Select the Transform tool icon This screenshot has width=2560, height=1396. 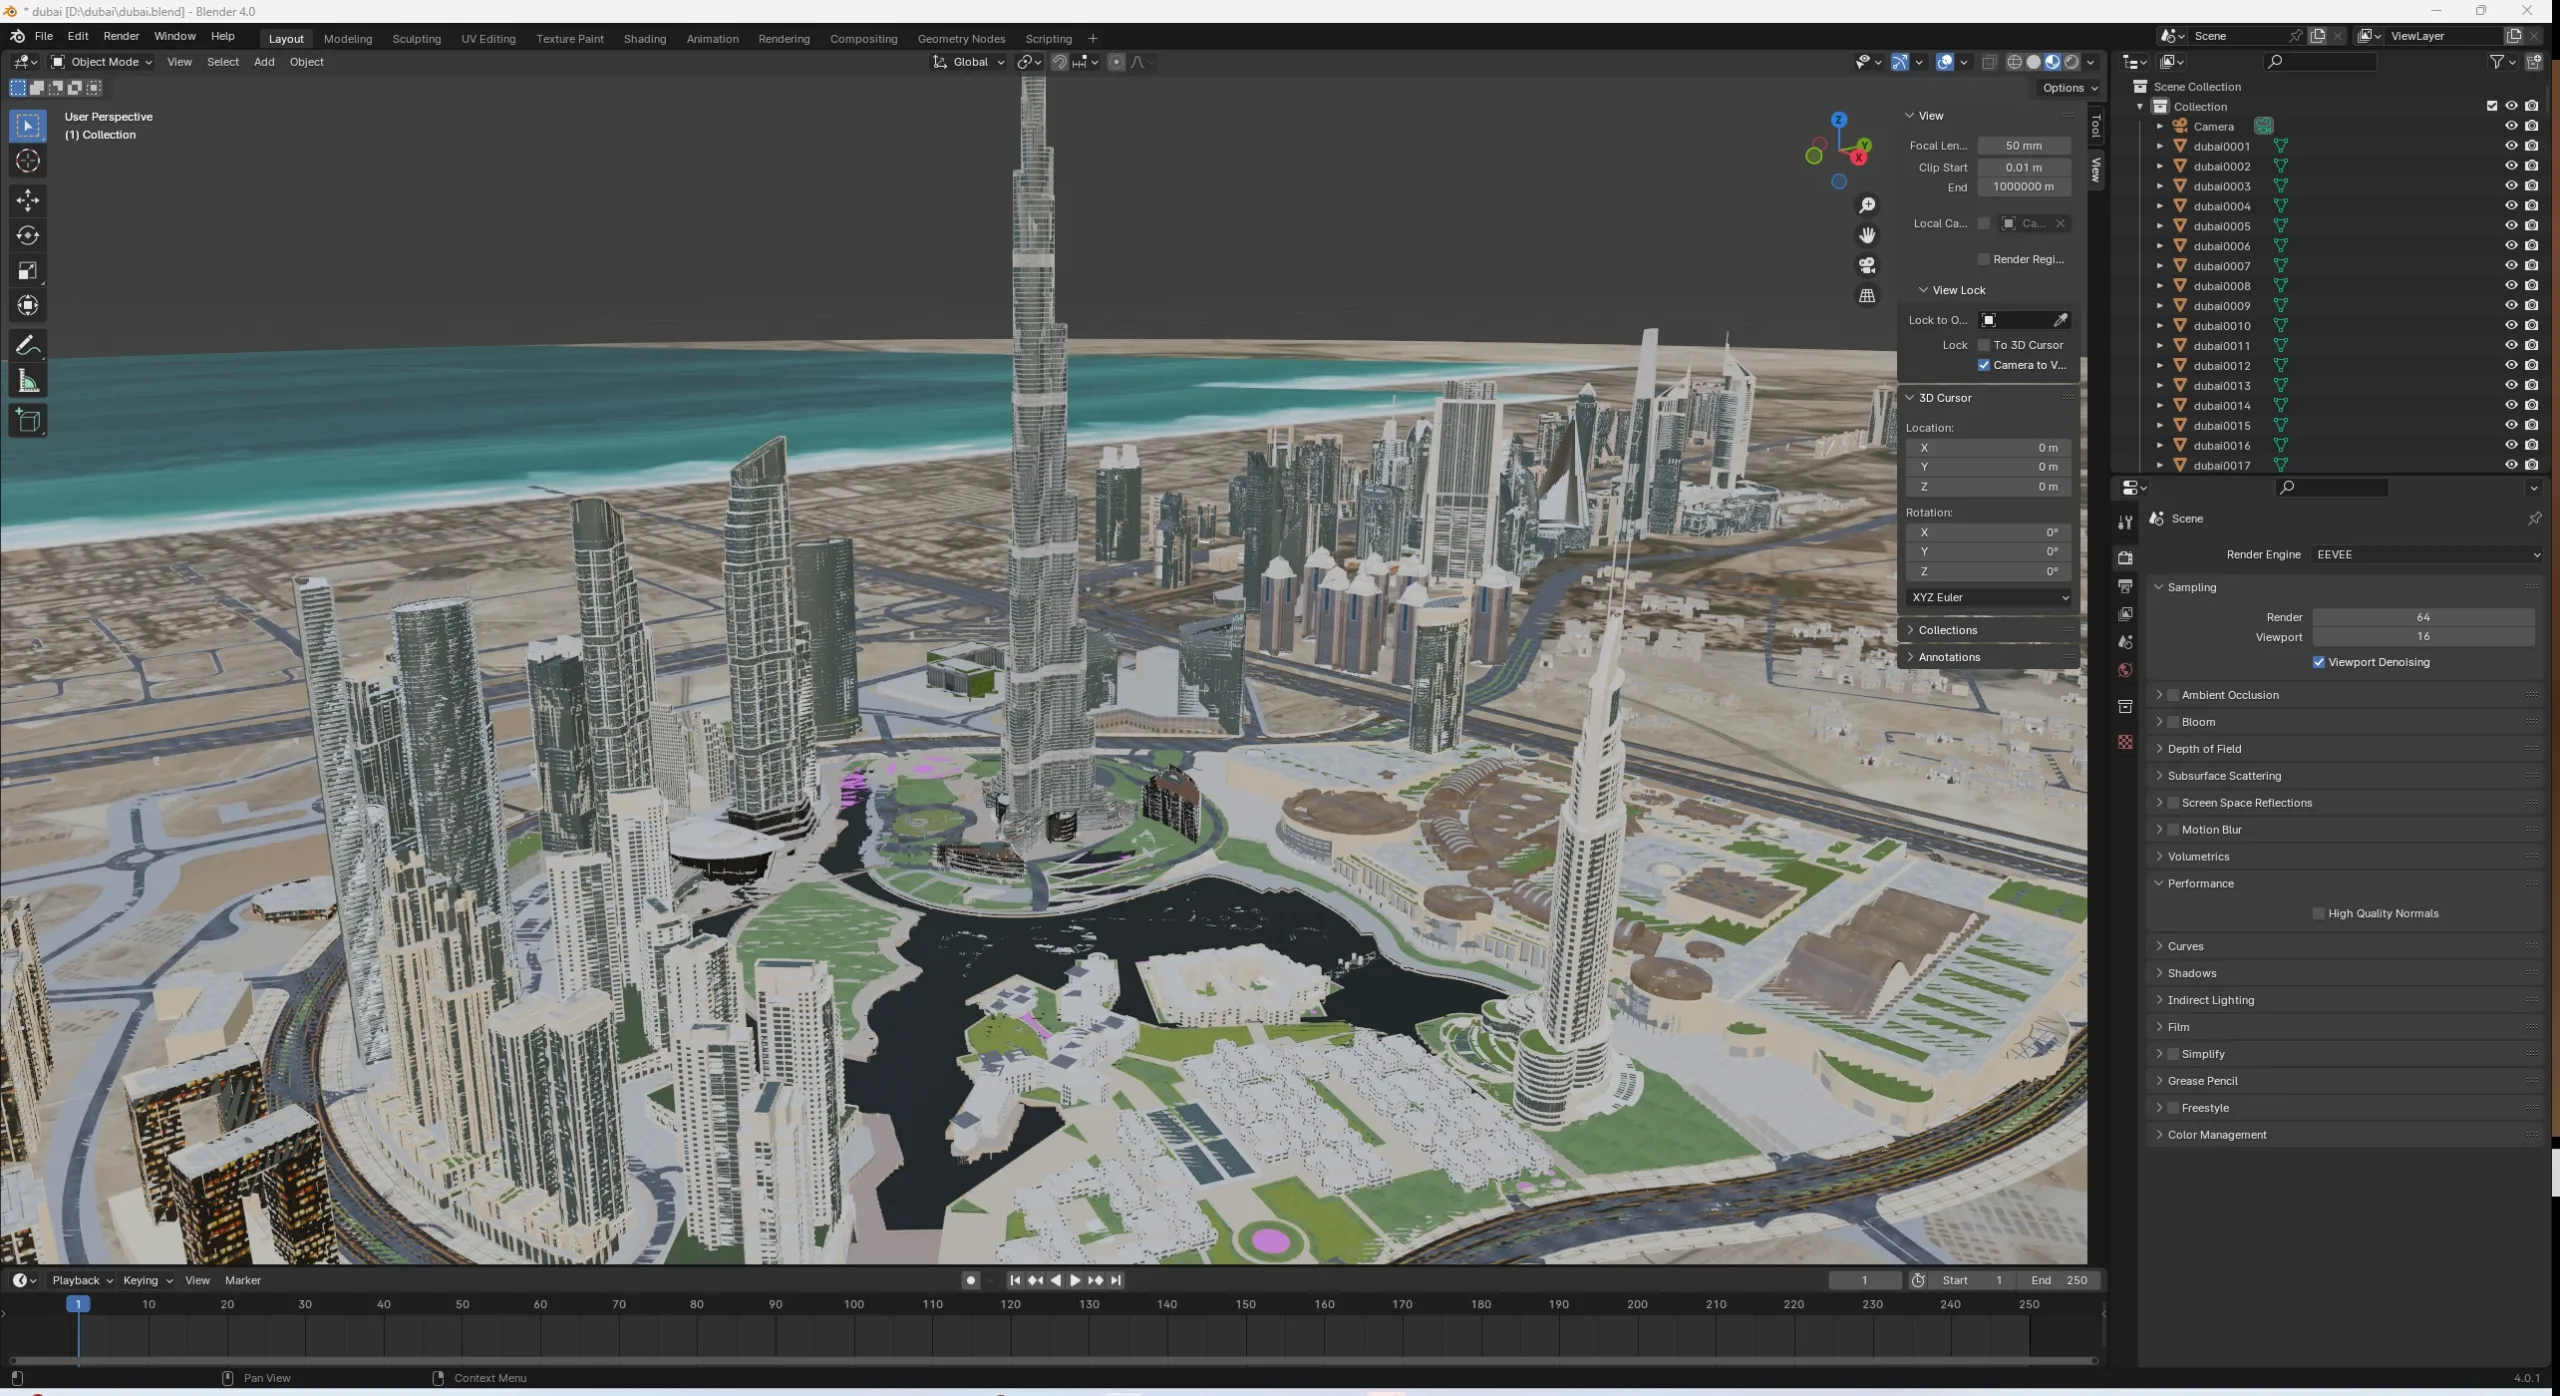(x=26, y=304)
